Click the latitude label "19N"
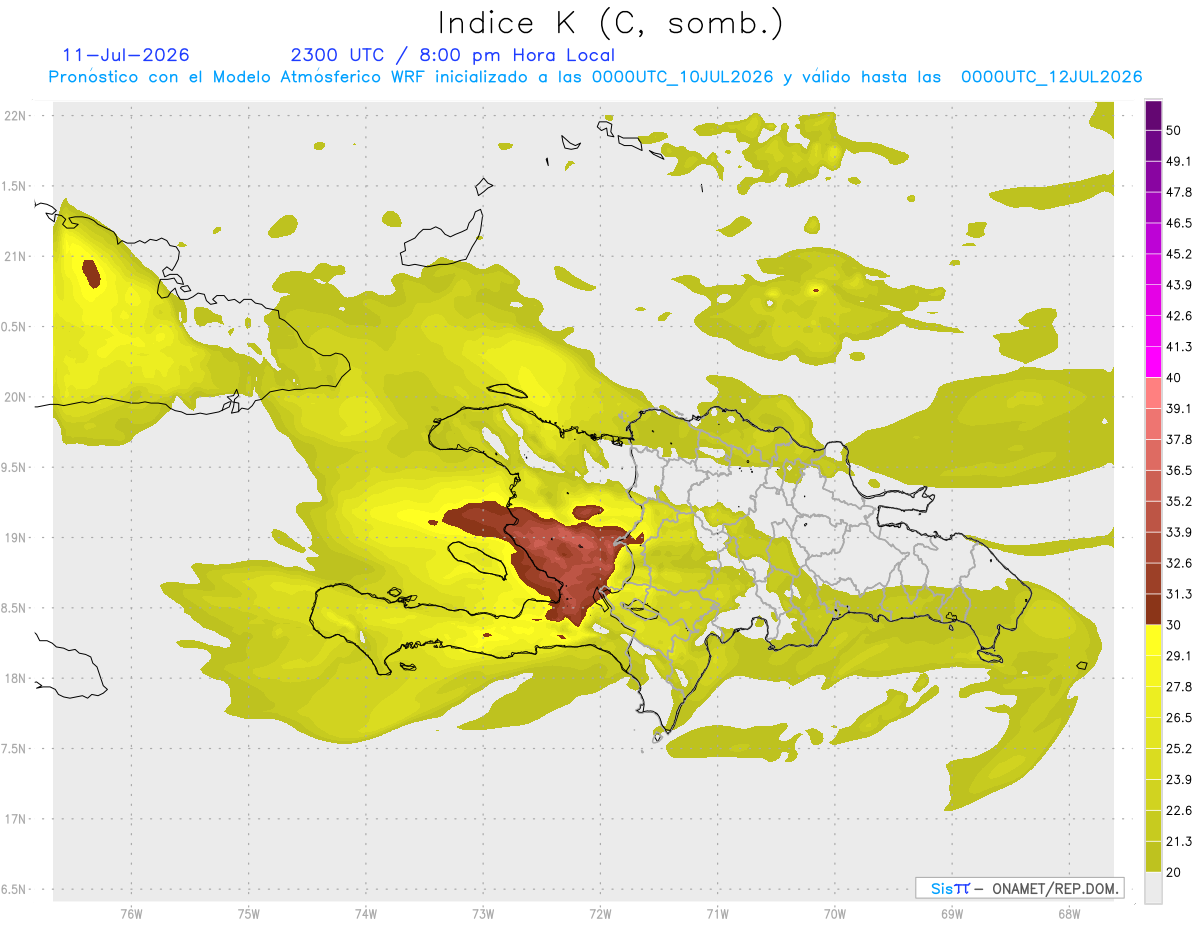 coord(16,538)
